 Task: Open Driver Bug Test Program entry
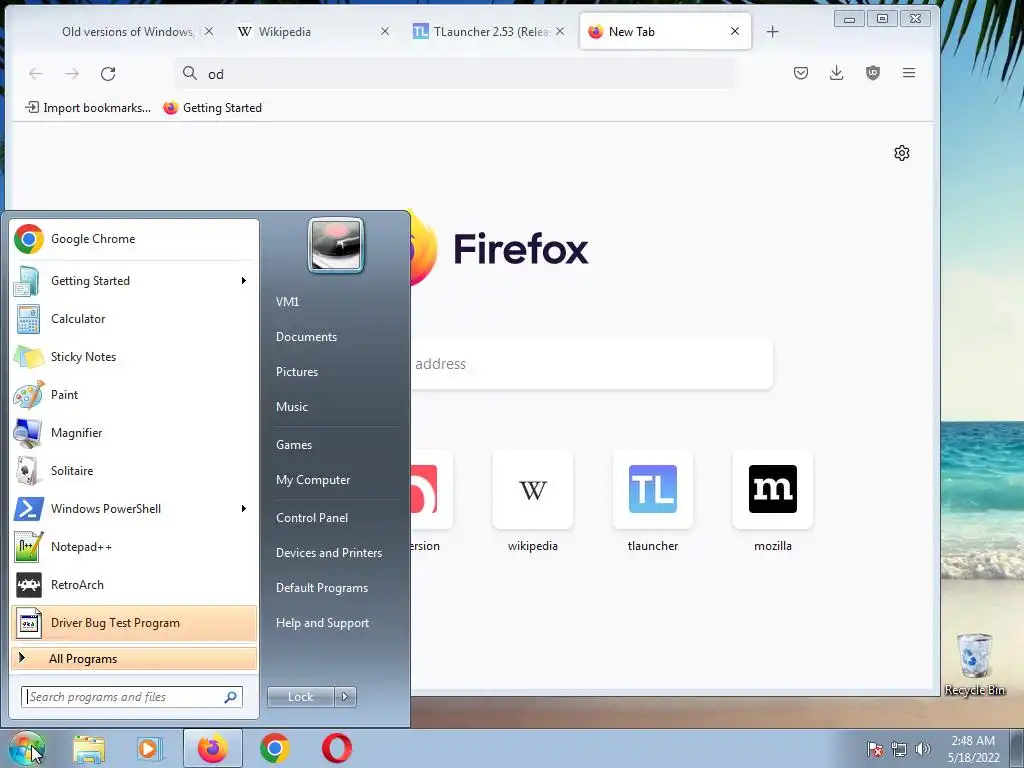click(x=134, y=623)
